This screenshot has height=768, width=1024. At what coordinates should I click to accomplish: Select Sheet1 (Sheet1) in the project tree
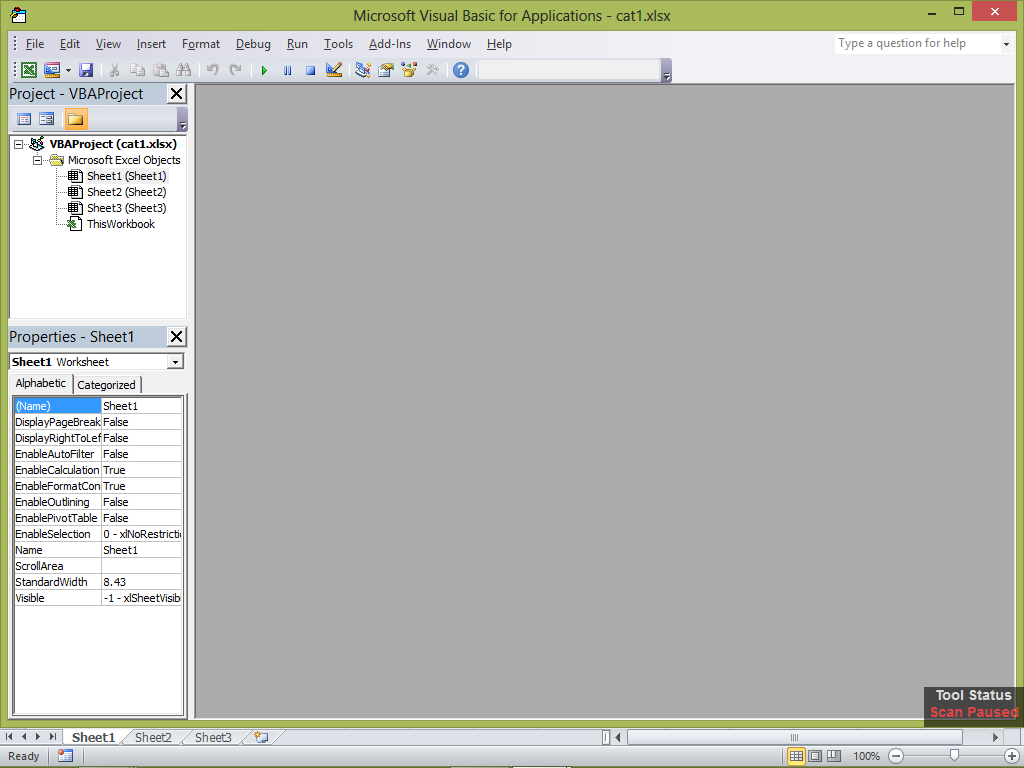pyautogui.click(x=127, y=176)
